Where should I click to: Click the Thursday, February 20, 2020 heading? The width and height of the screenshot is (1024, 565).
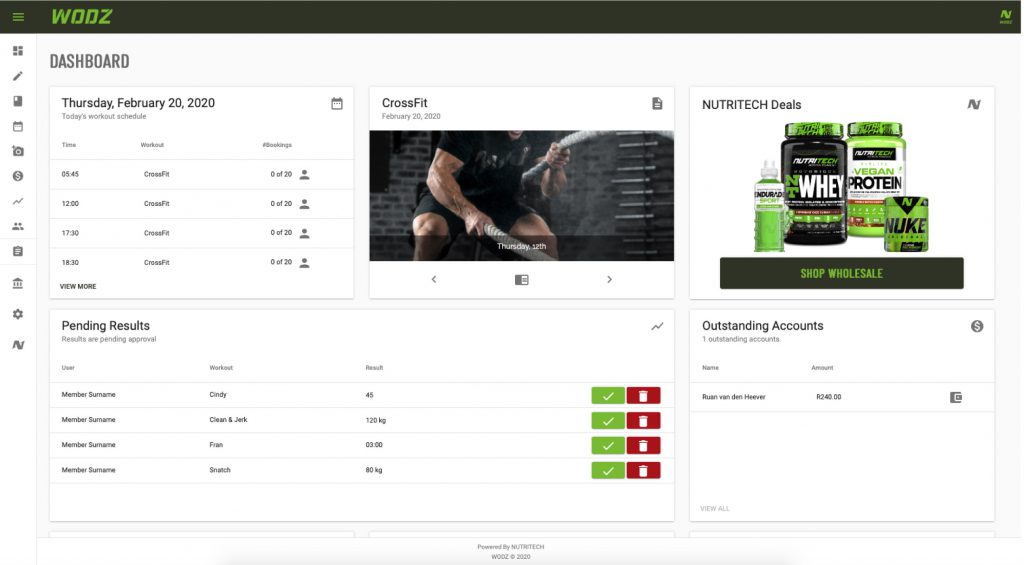pyautogui.click(x=138, y=103)
